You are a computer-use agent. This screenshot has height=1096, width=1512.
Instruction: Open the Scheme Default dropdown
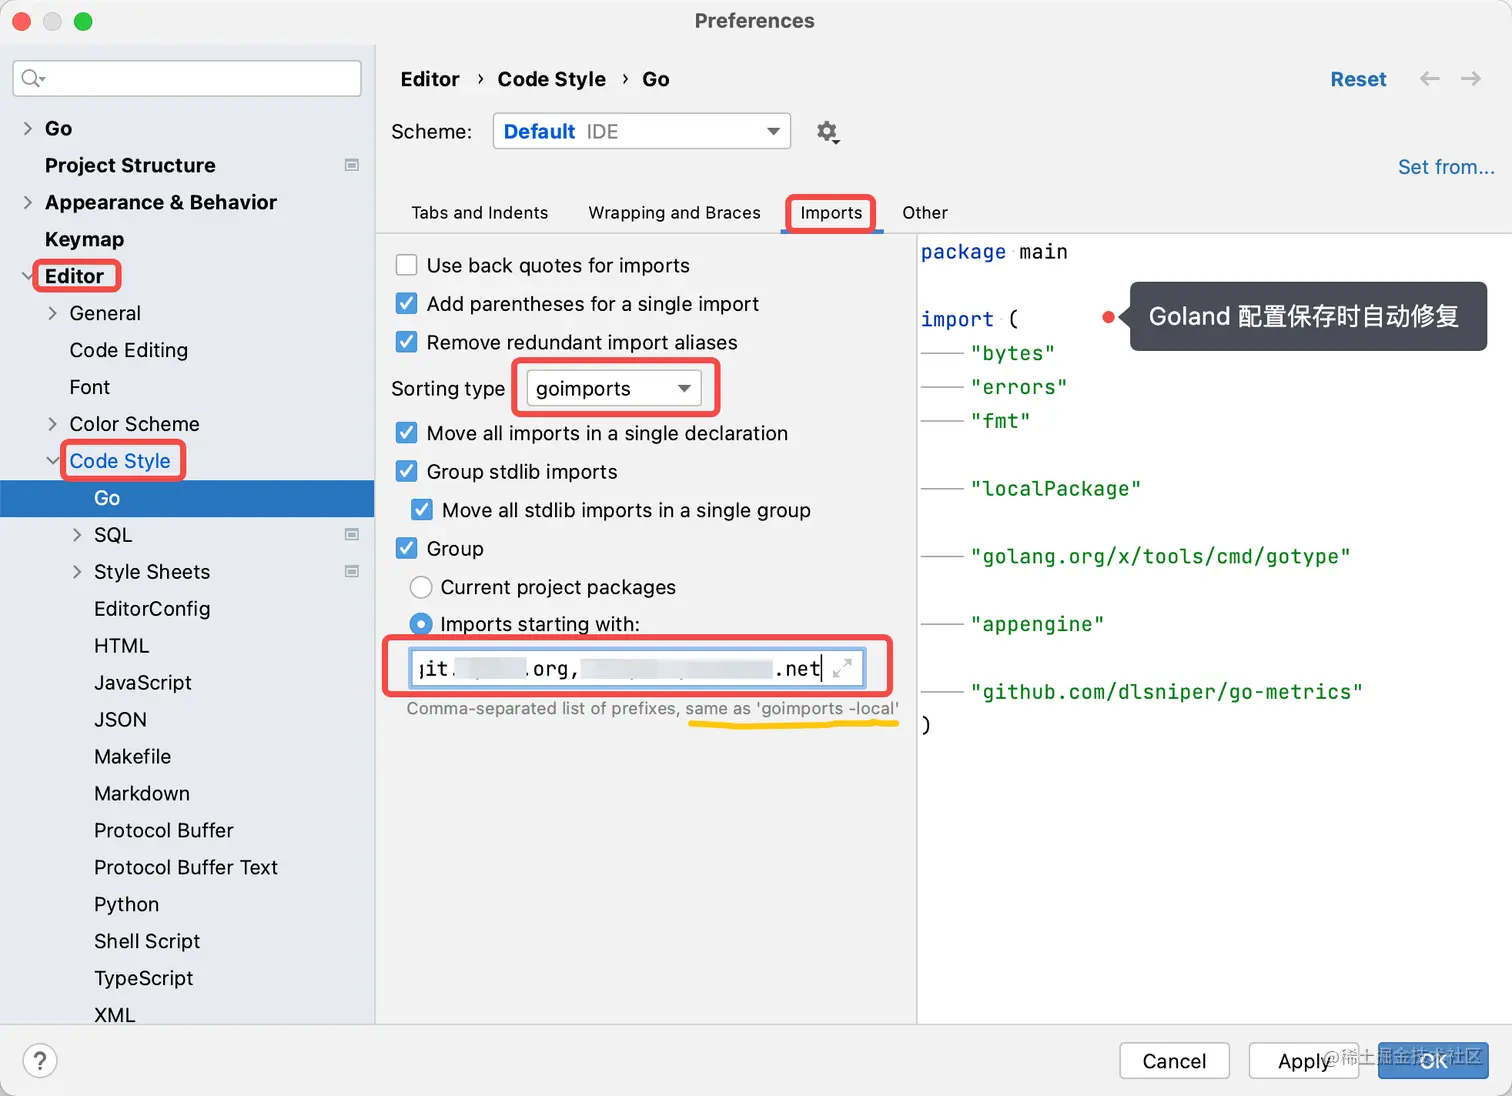(x=641, y=131)
